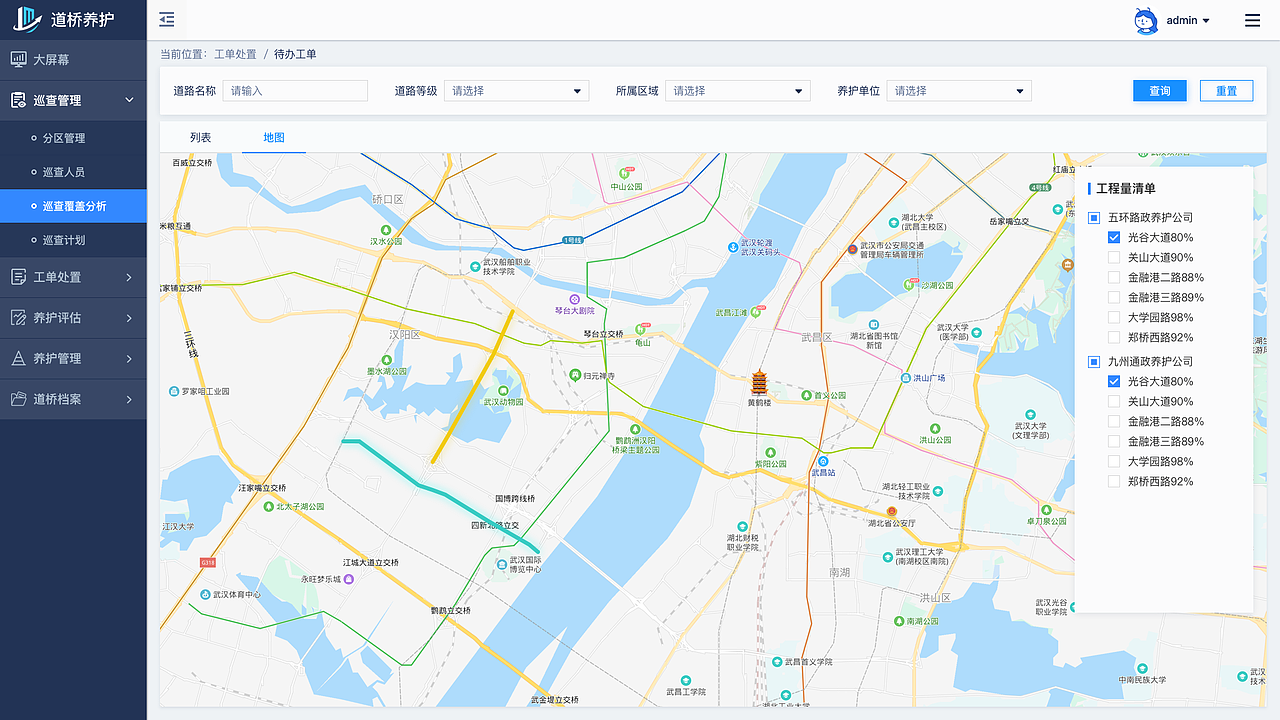Click the 汉水公园 marker on map
Viewport: 1280px width, 720px height.
pos(386,229)
